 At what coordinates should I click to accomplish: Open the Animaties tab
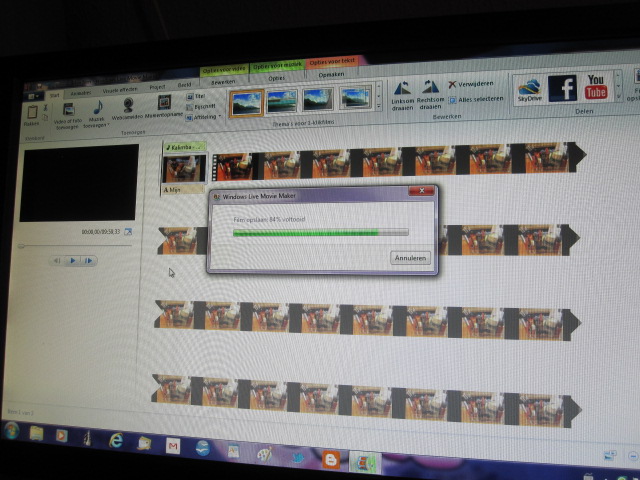(x=81, y=93)
